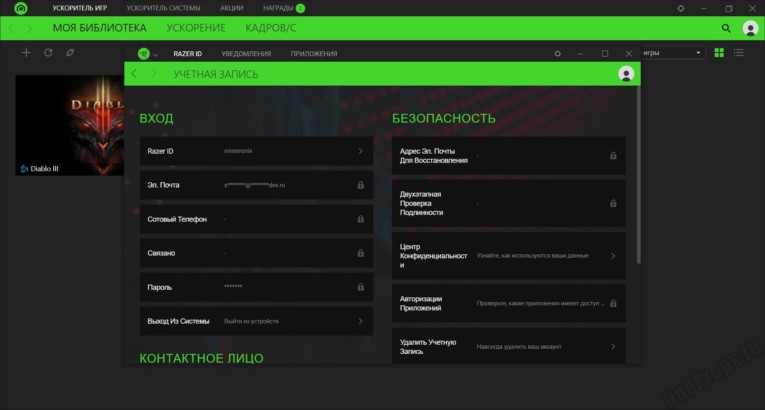Click lock icon on Сотовый Телефон row

(361, 219)
